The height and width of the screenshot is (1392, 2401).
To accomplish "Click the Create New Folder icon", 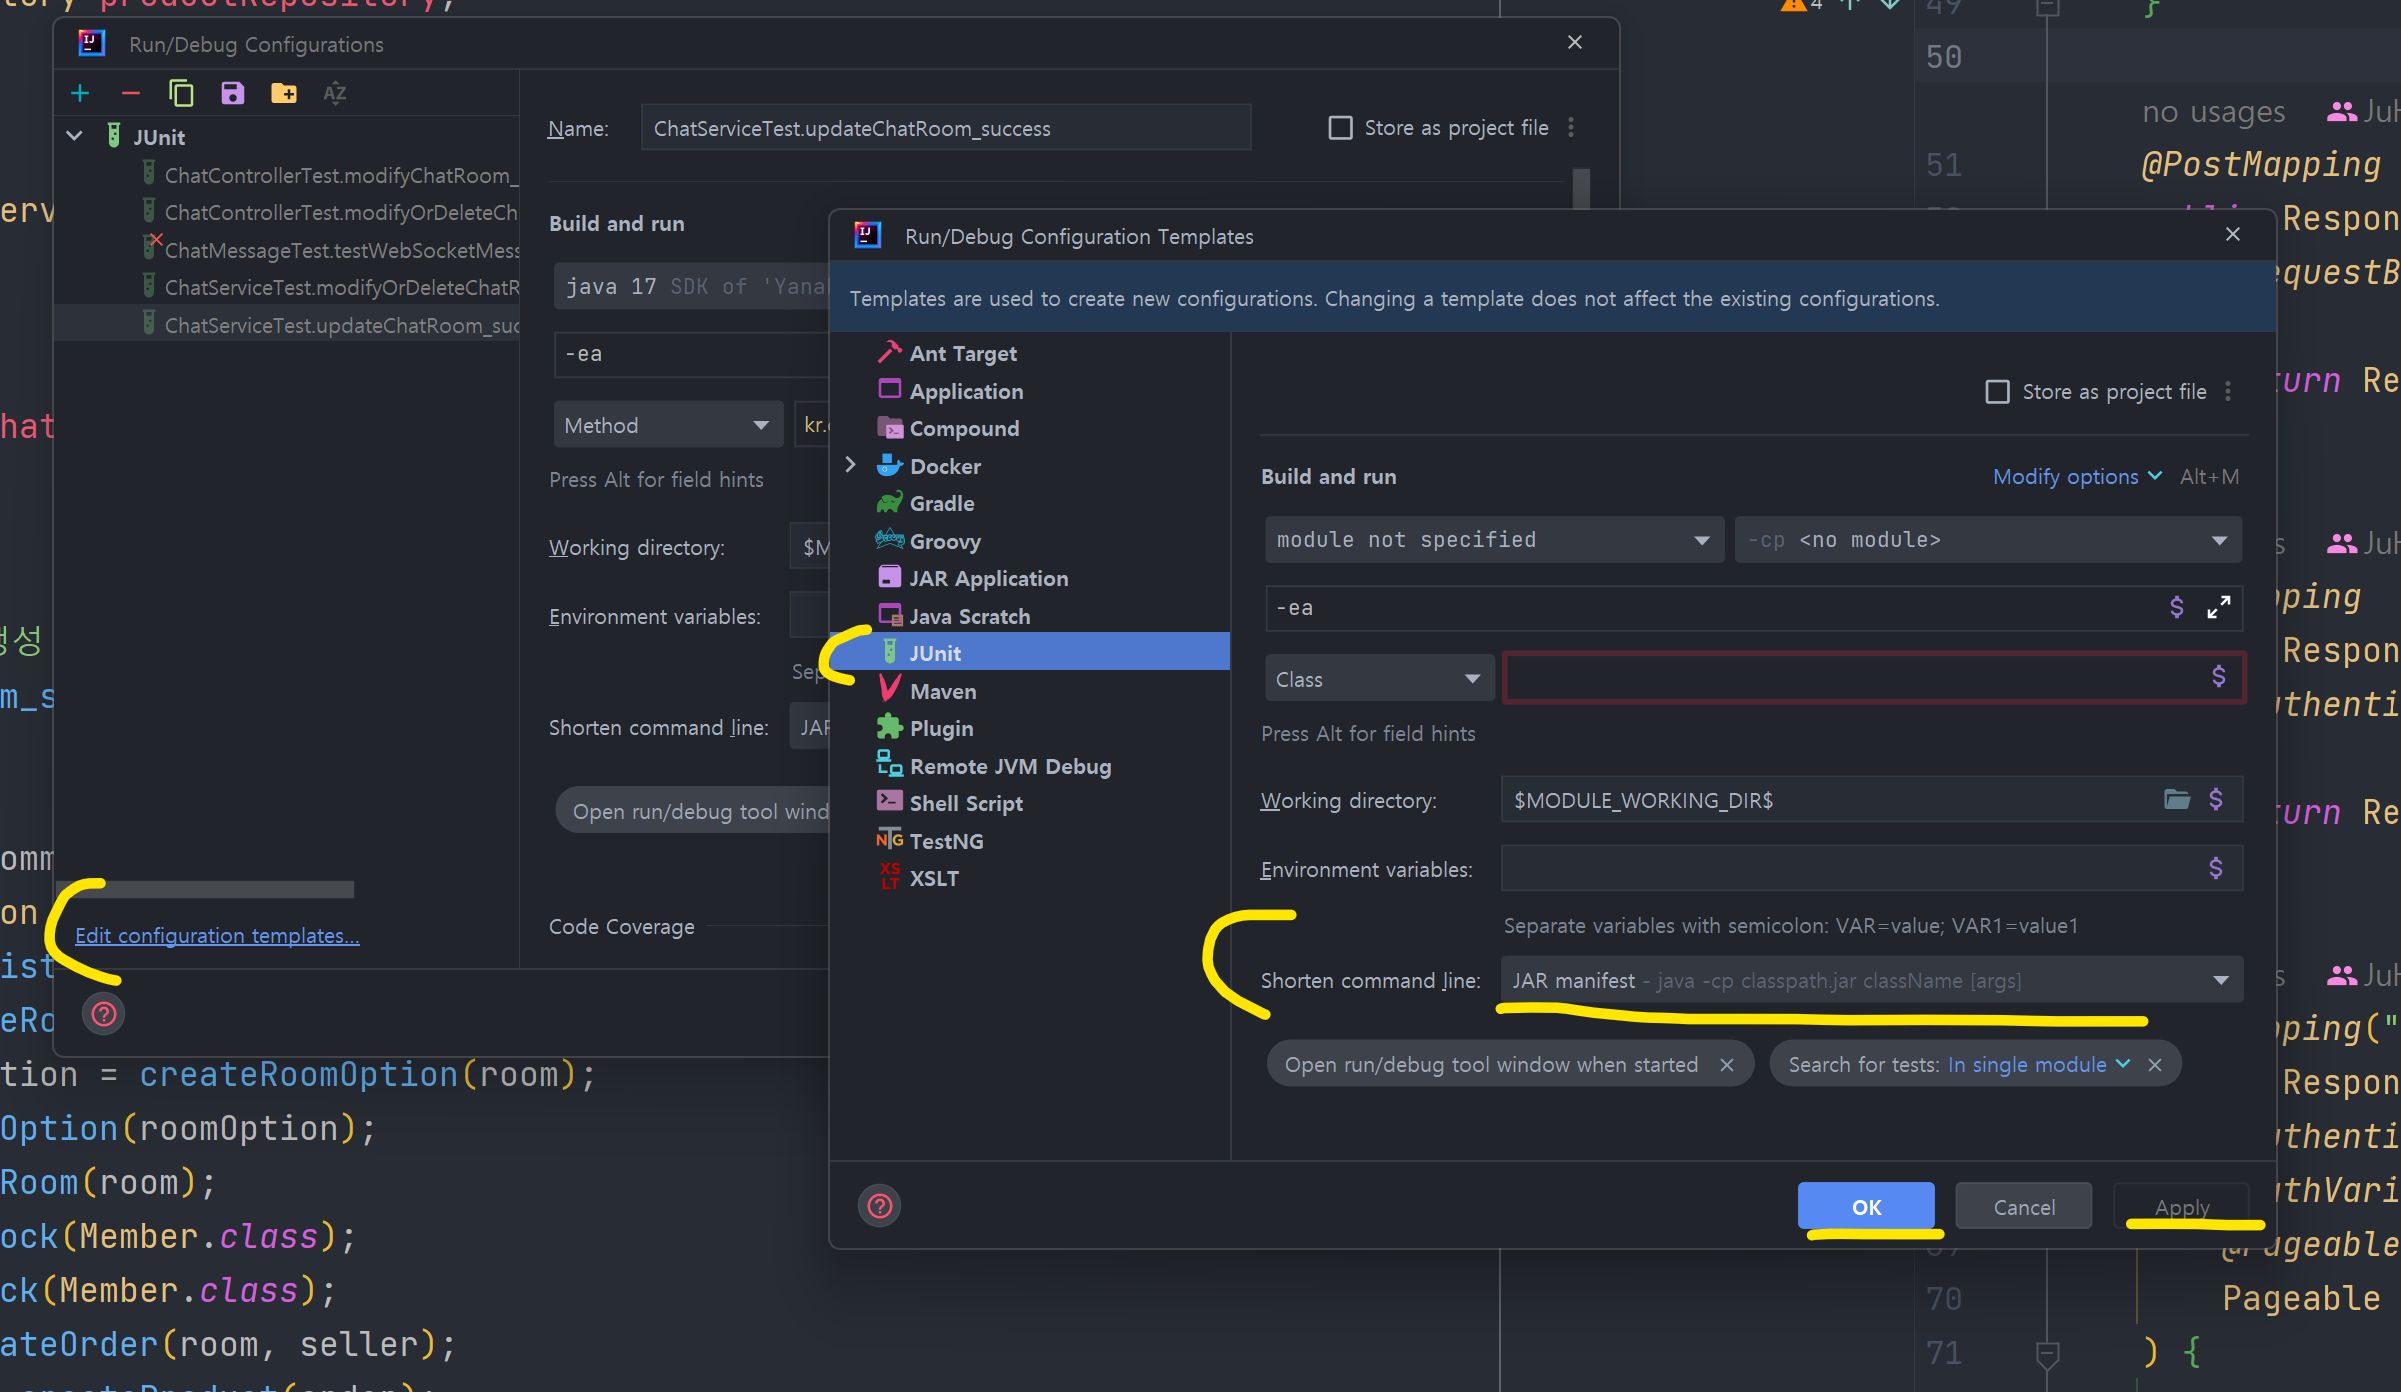I will tap(284, 93).
